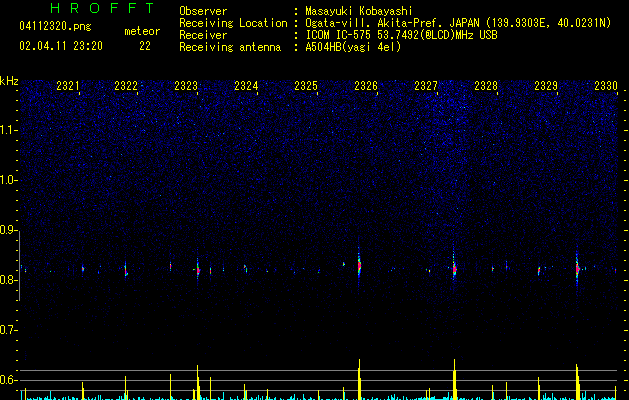Select observer name Masayuki Kobayashi
Image resolution: width=629 pixels, height=400 pixels.
pos(359,11)
